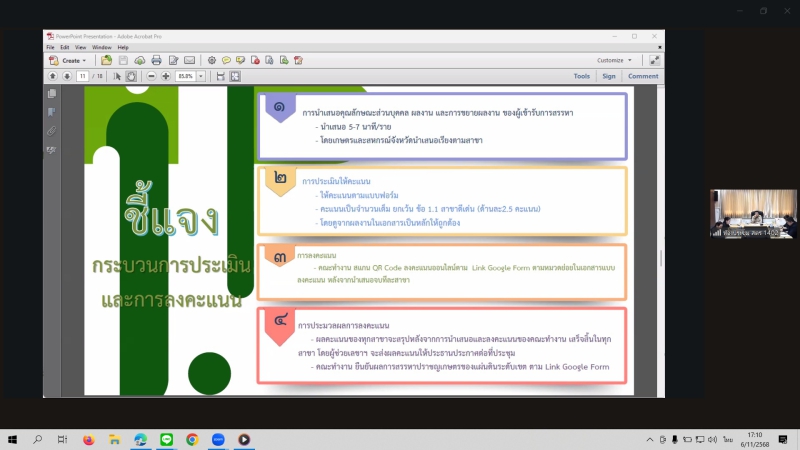
Task: Click the Send email envelope icon
Action: point(189,60)
